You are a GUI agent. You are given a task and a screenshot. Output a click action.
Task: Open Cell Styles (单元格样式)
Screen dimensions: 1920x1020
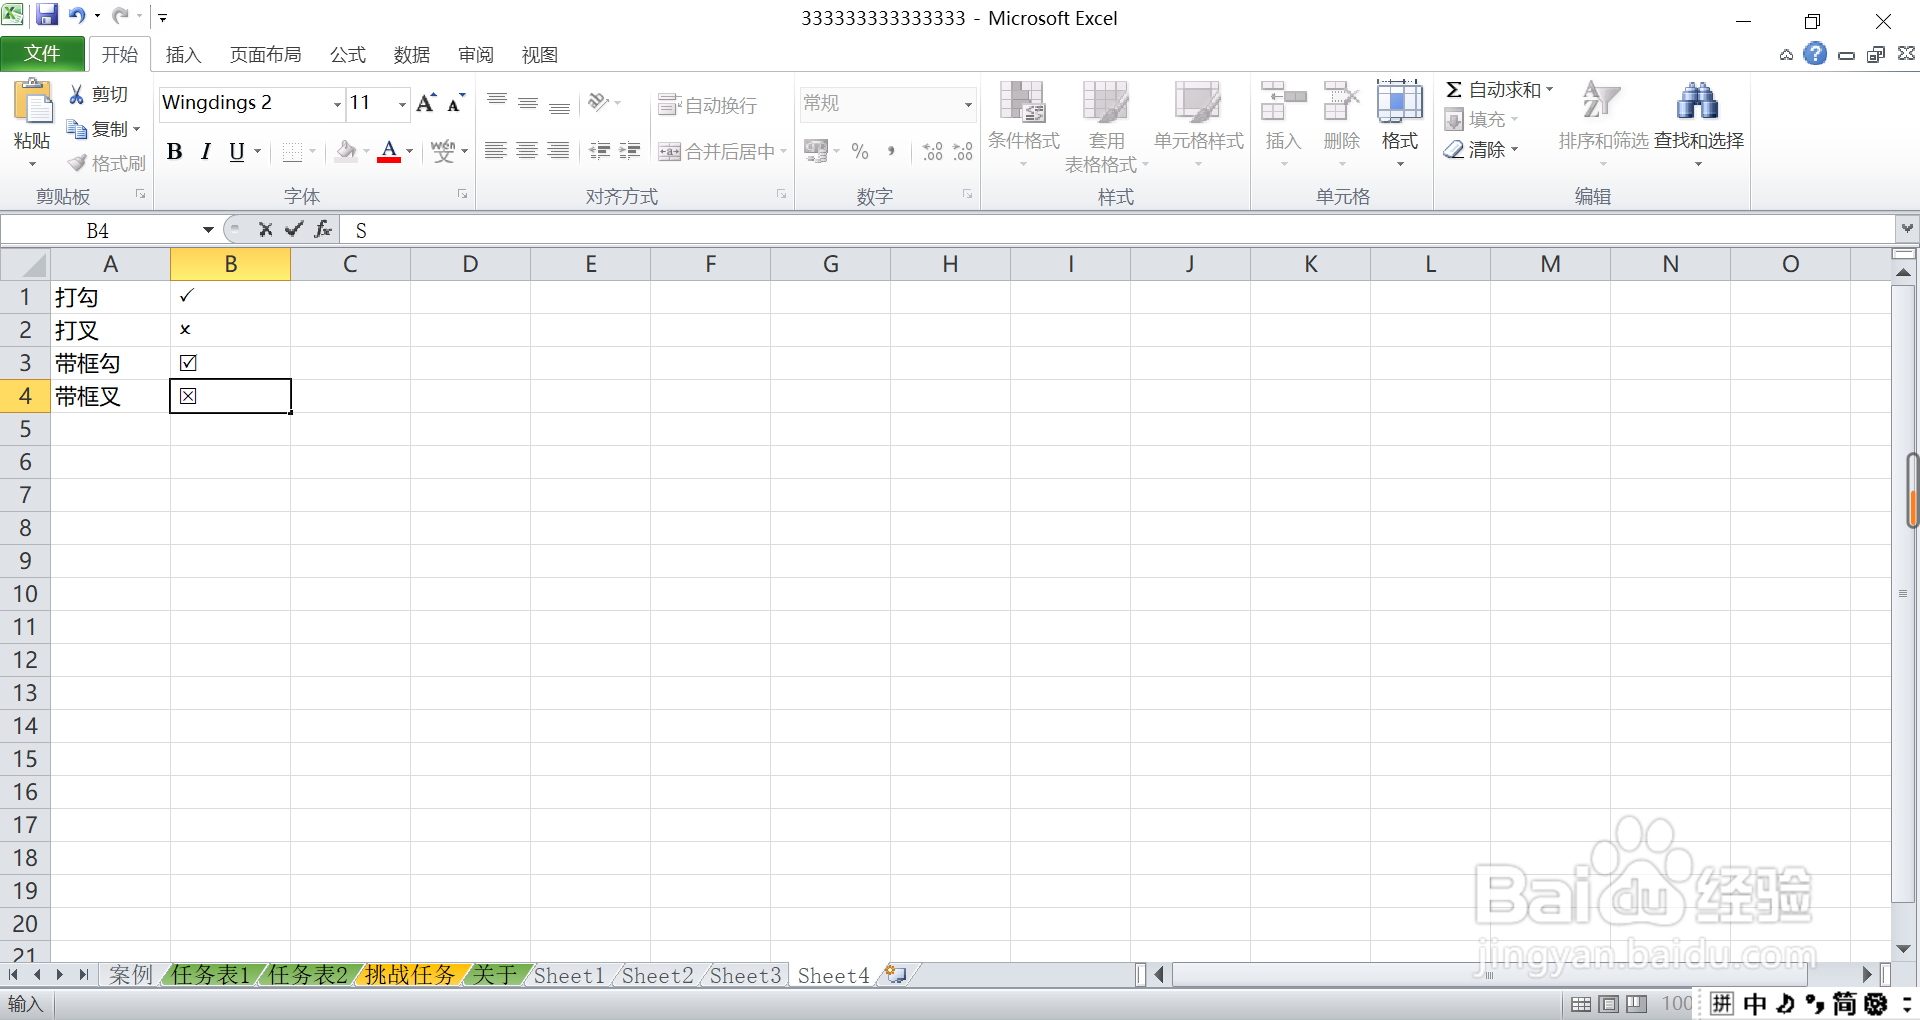[x=1198, y=125]
